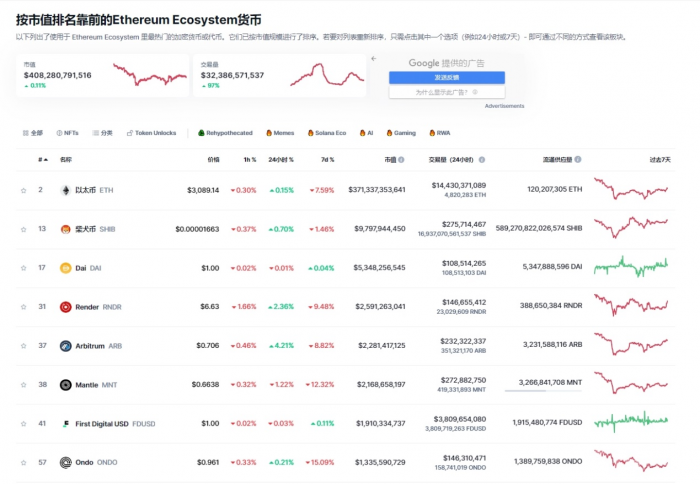Toggle watchlist star for Arbitrum ARB

click(x=24, y=346)
